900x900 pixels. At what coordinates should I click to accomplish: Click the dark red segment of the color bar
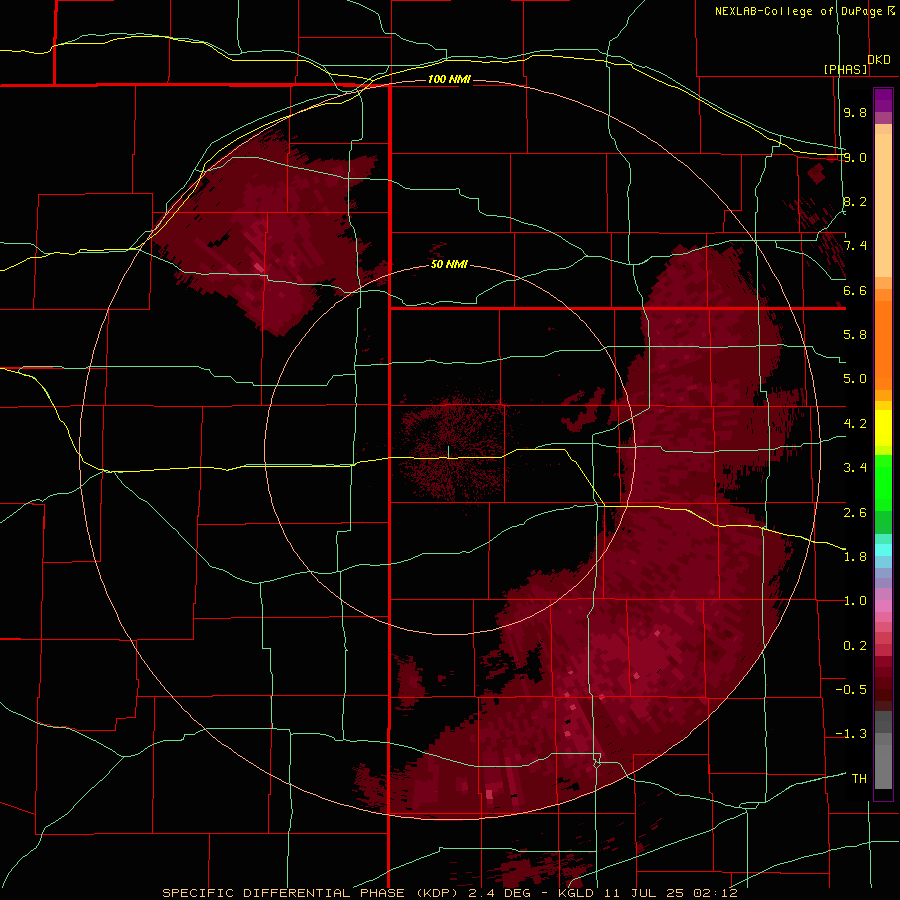coord(883,683)
